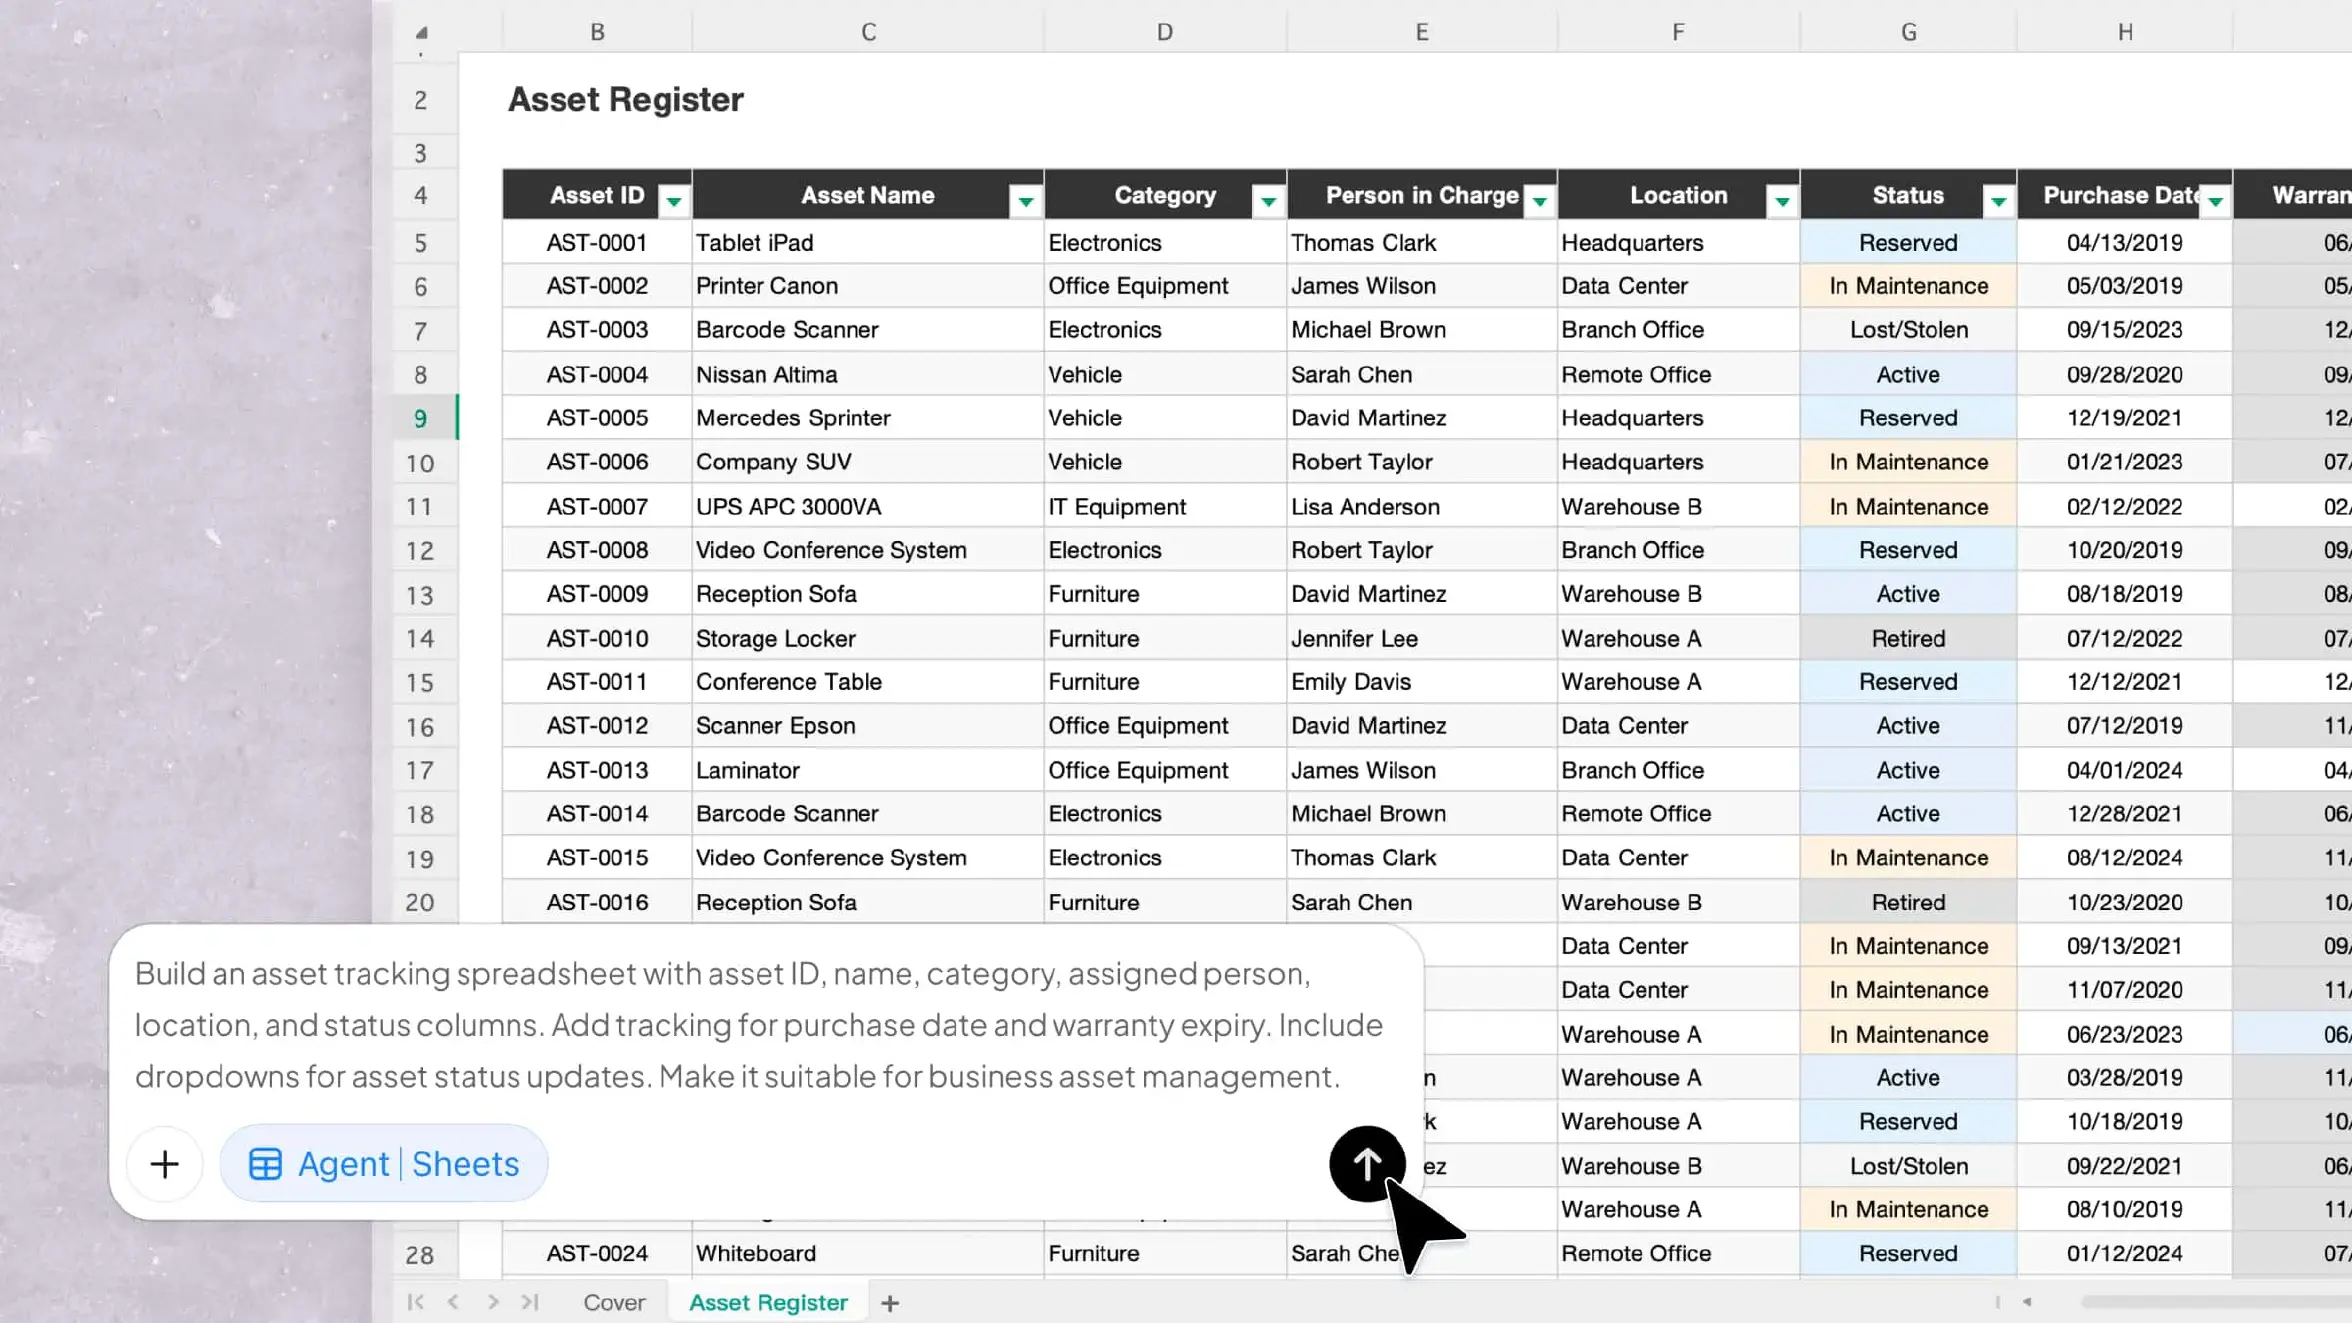
Task: Click the Asset Register title cell
Action: click(626, 100)
